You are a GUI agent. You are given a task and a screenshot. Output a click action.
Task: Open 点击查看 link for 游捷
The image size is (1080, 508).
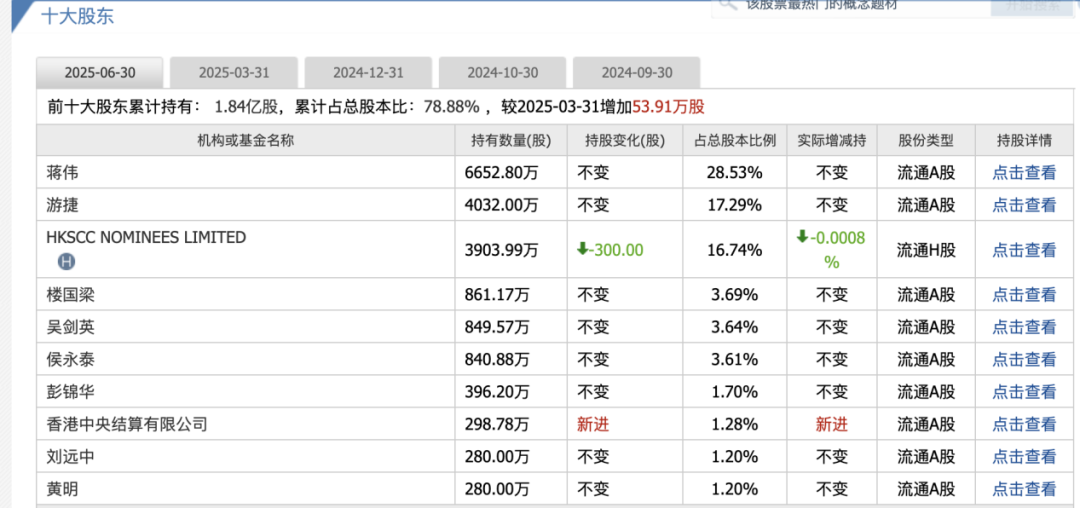point(1024,205)
